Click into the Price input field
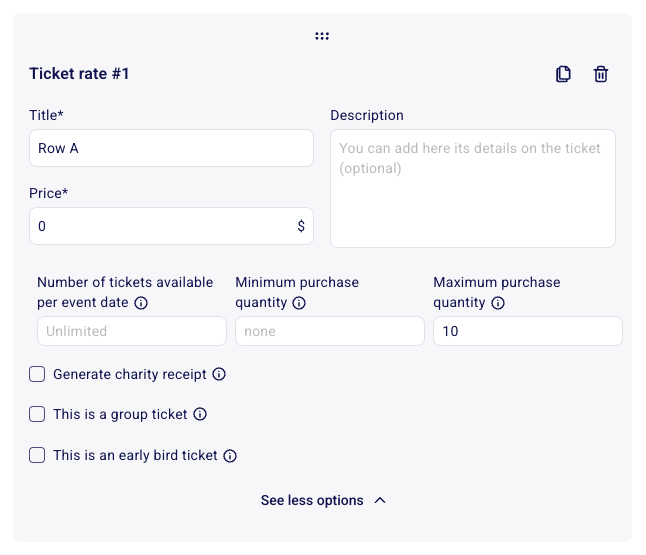 pos(160,226)
